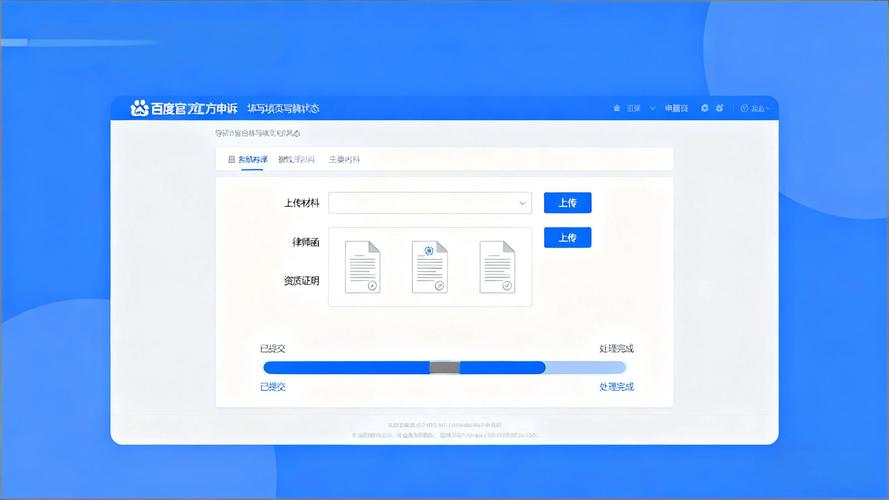Viewport: 889px width, 500px height.
Task: Click the blue 处理完成 link below the progress bar
Action: pos(616,387)
